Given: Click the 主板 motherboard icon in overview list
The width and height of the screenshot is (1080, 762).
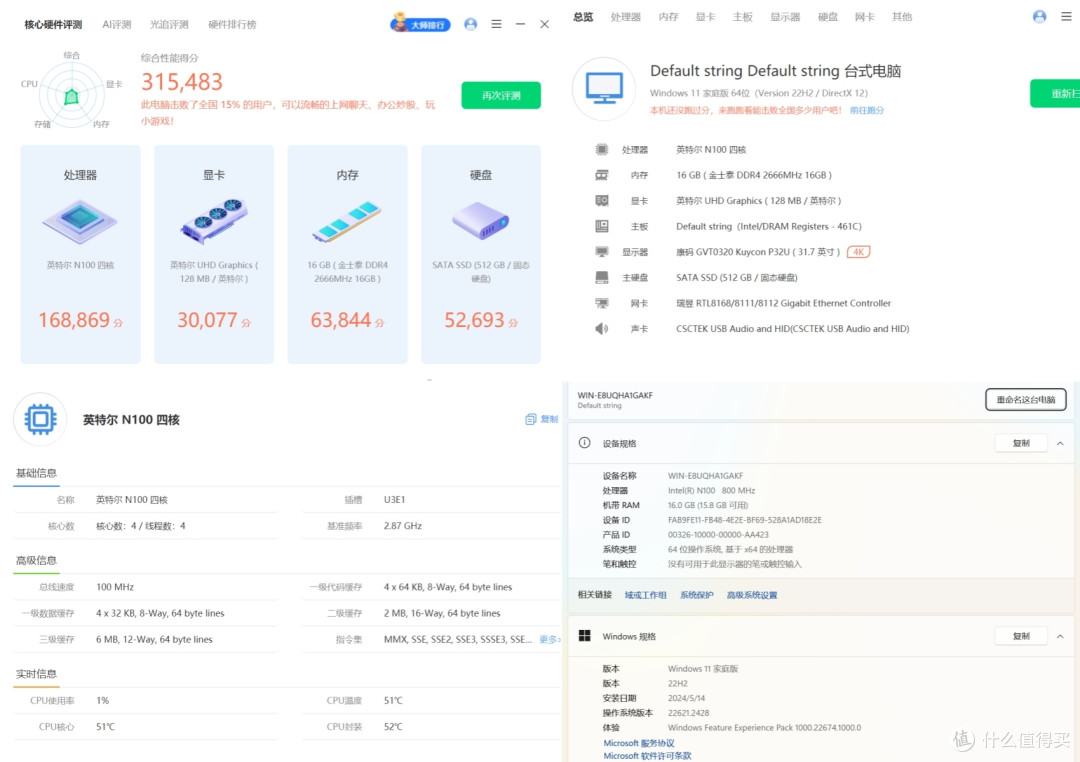Looking at the screenshot, I should pyautogui.click(x=601, y=226).
